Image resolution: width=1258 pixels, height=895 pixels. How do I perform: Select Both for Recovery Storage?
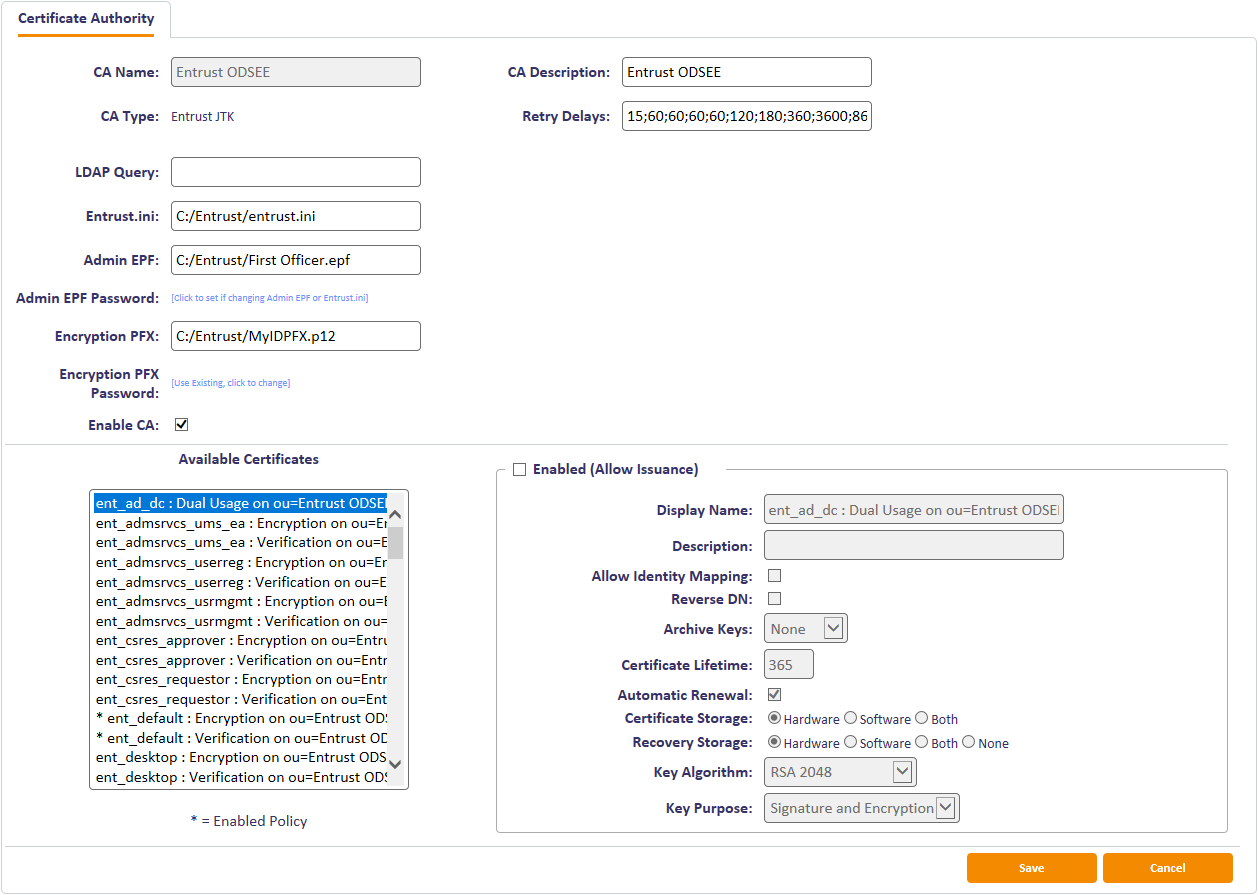point(922,742)
